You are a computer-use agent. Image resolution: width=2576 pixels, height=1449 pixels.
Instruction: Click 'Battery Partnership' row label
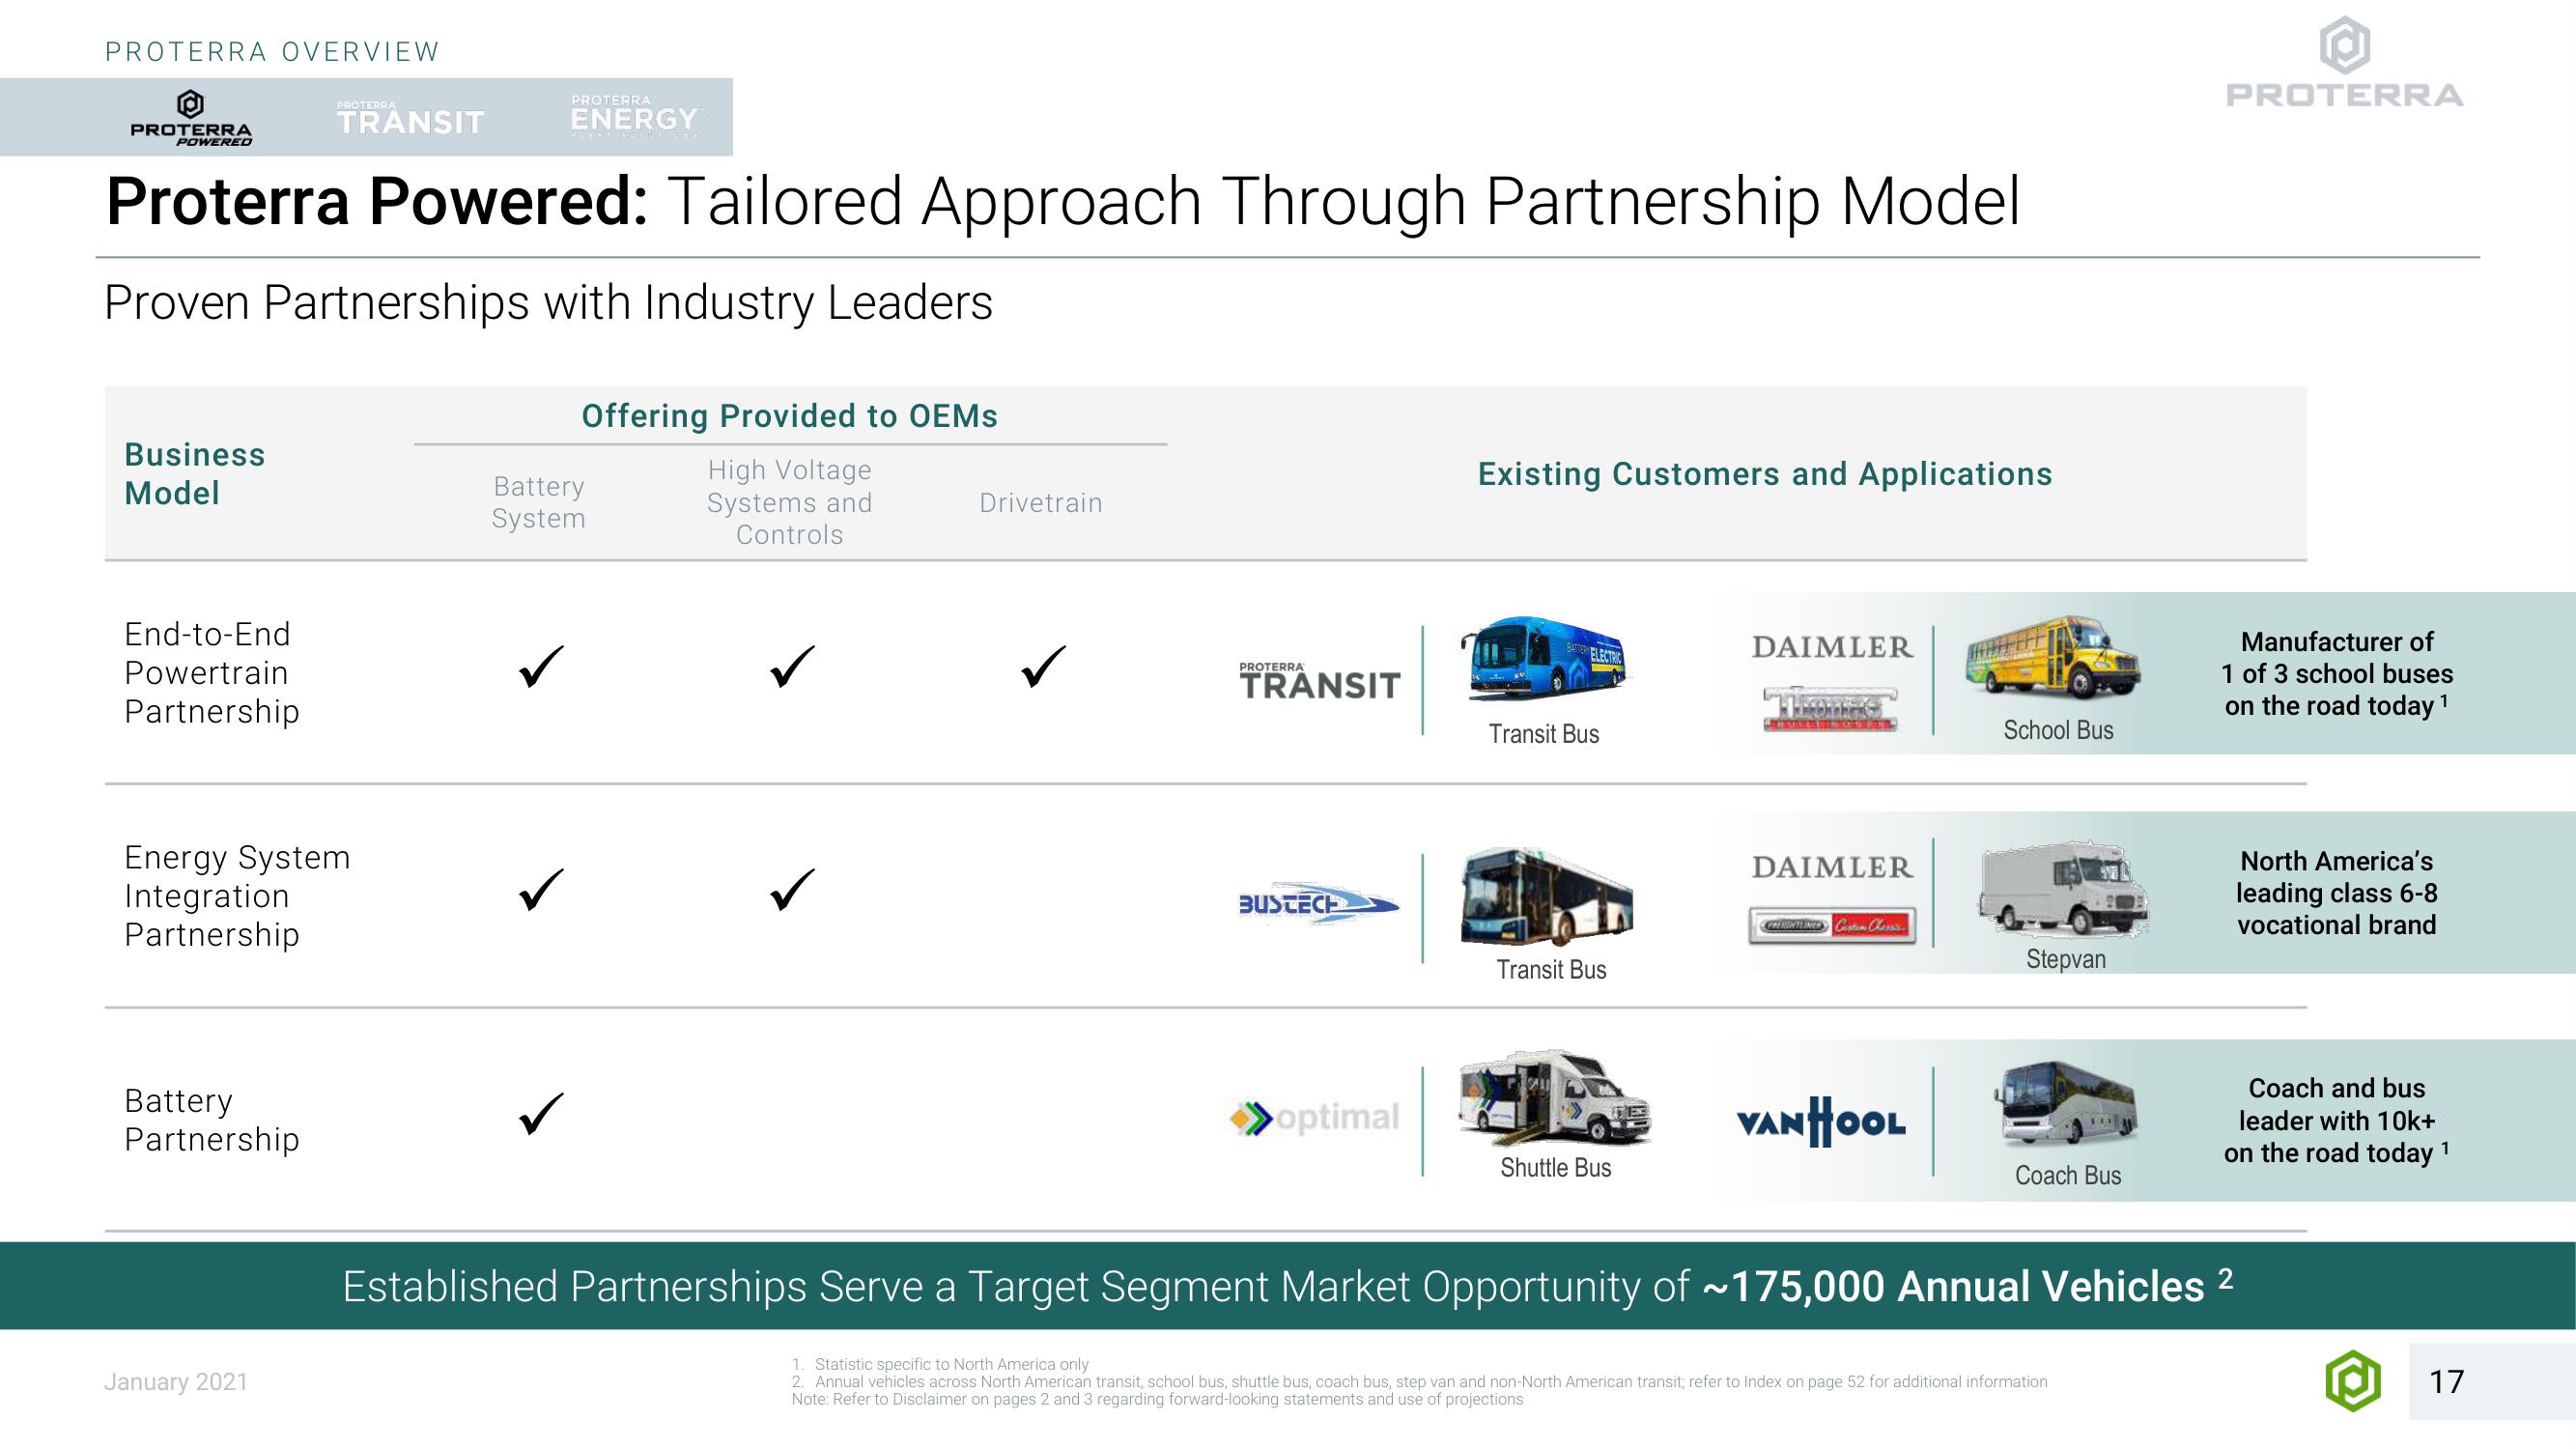212,1120
